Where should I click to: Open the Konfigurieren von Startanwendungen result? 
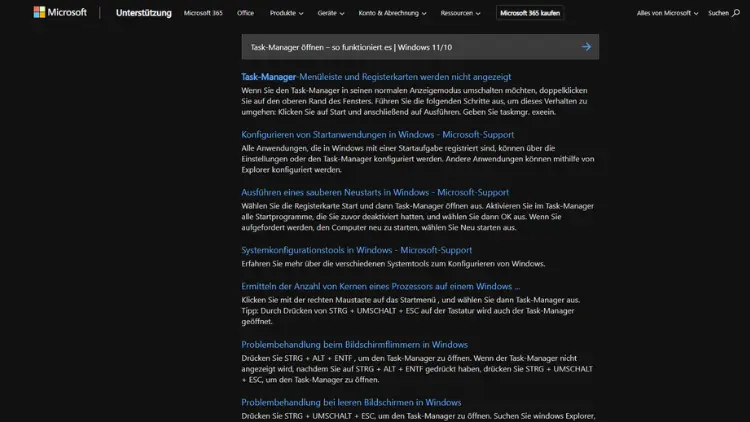click(x=377, y=134)
